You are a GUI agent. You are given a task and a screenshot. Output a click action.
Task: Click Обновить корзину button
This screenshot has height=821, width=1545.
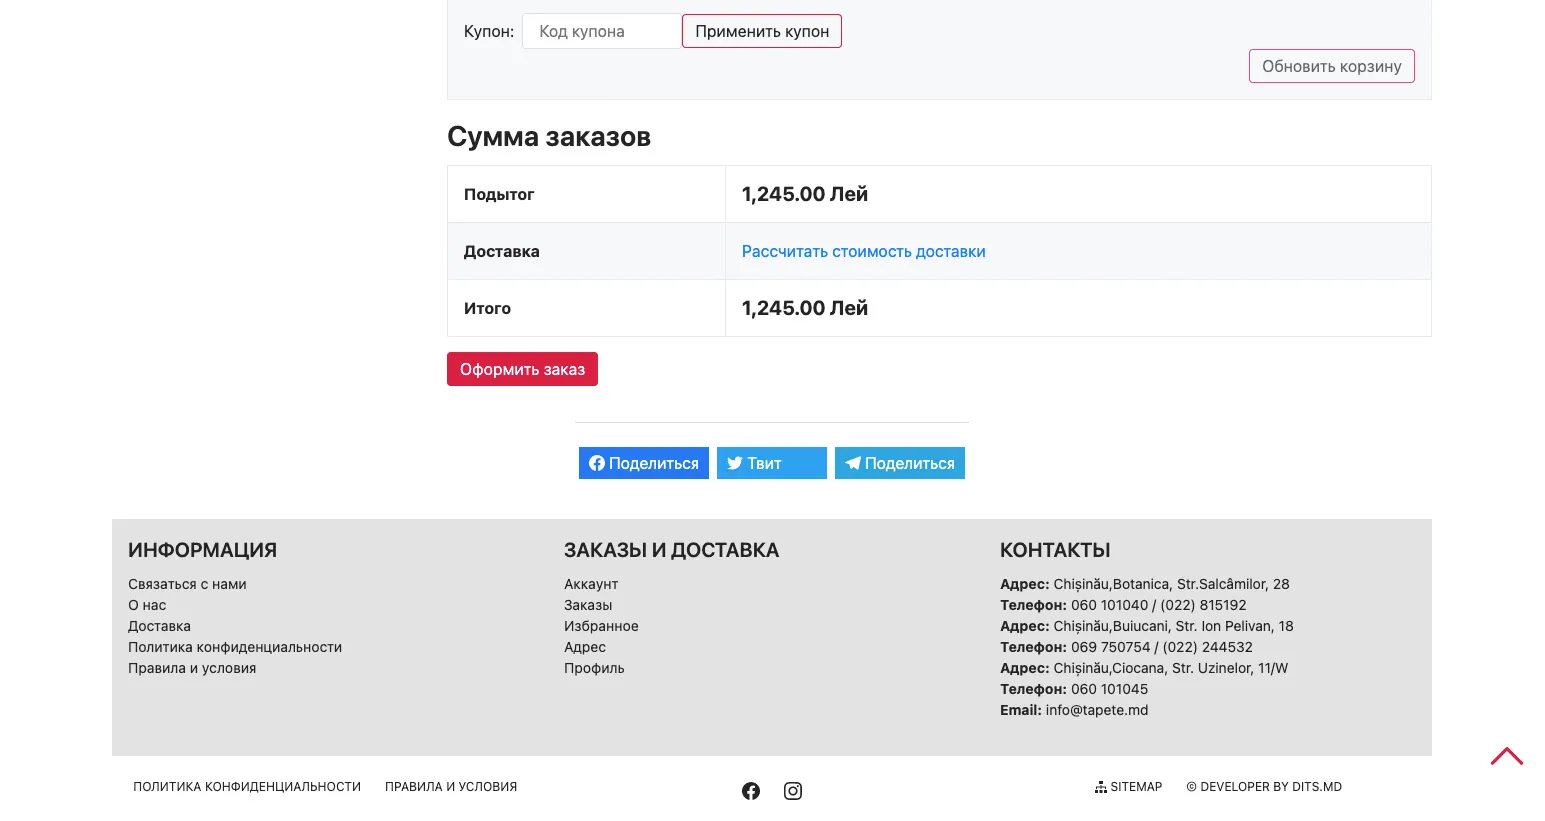pyautogui.click(x=1332, y=66)
